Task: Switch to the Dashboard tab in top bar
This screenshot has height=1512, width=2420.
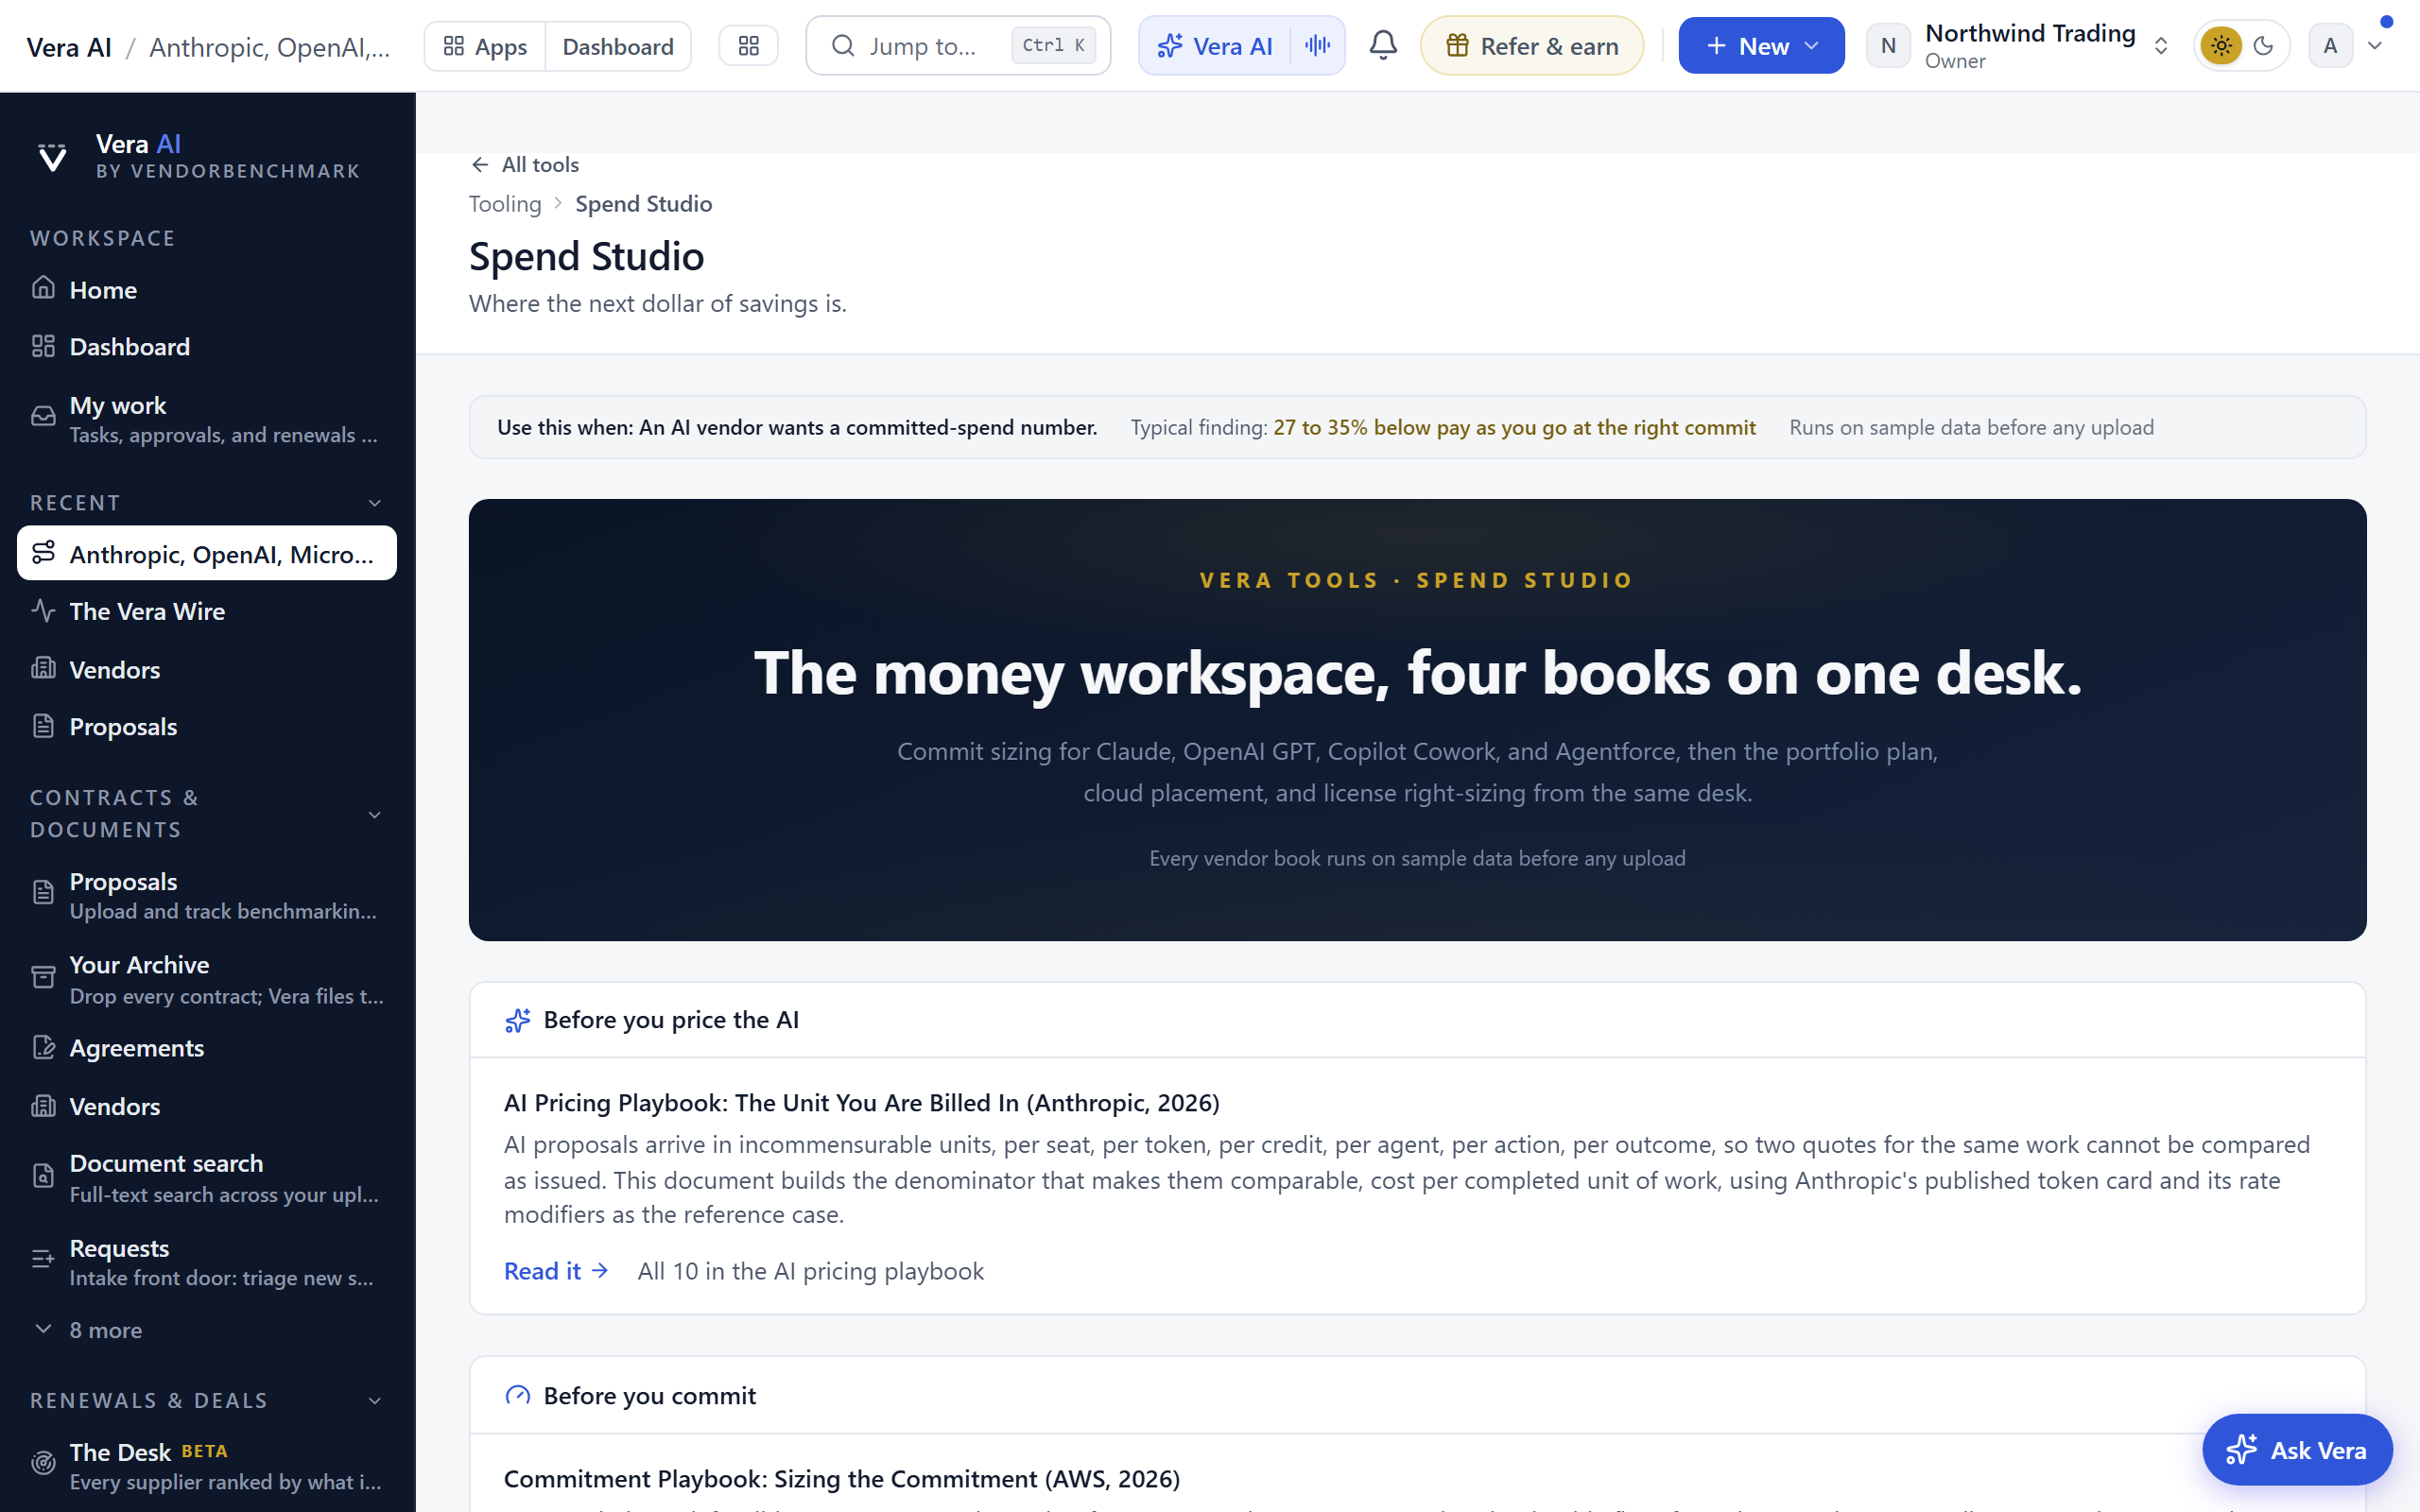Action: [618, 46]
